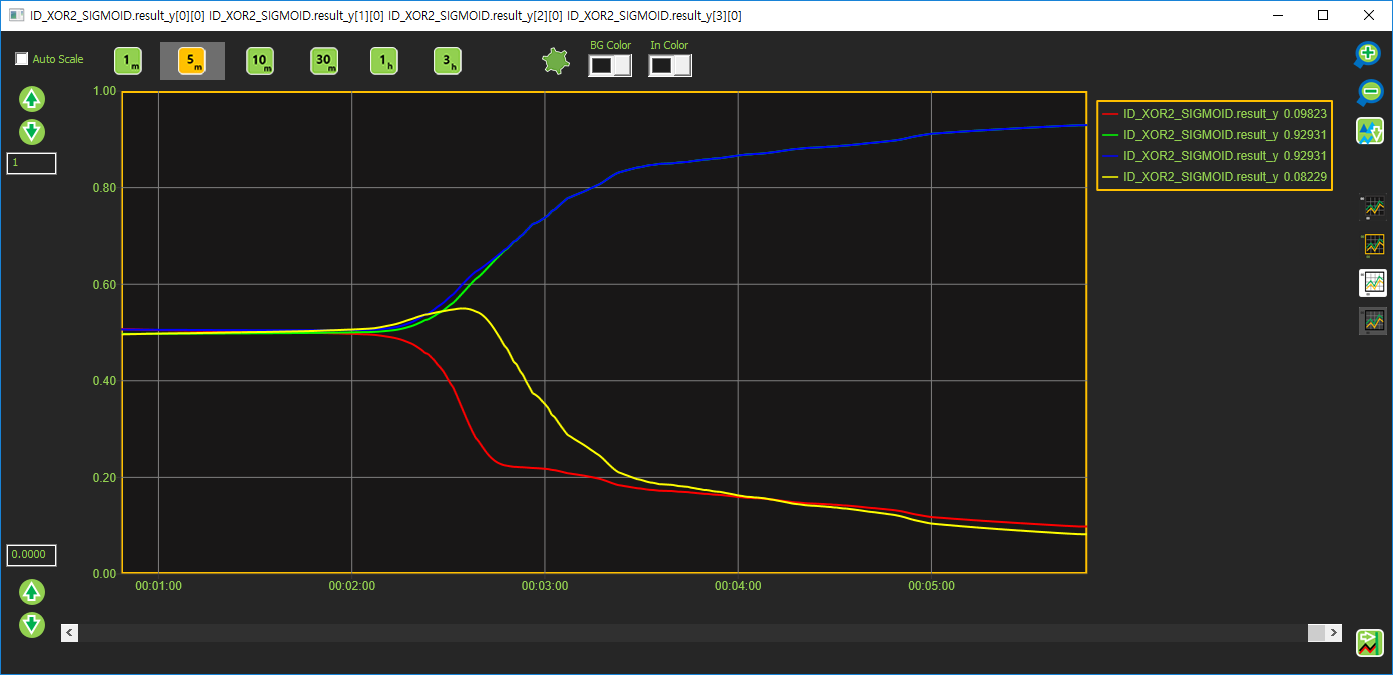Click the zoom out magnifier icon

tap(1368, 93)
